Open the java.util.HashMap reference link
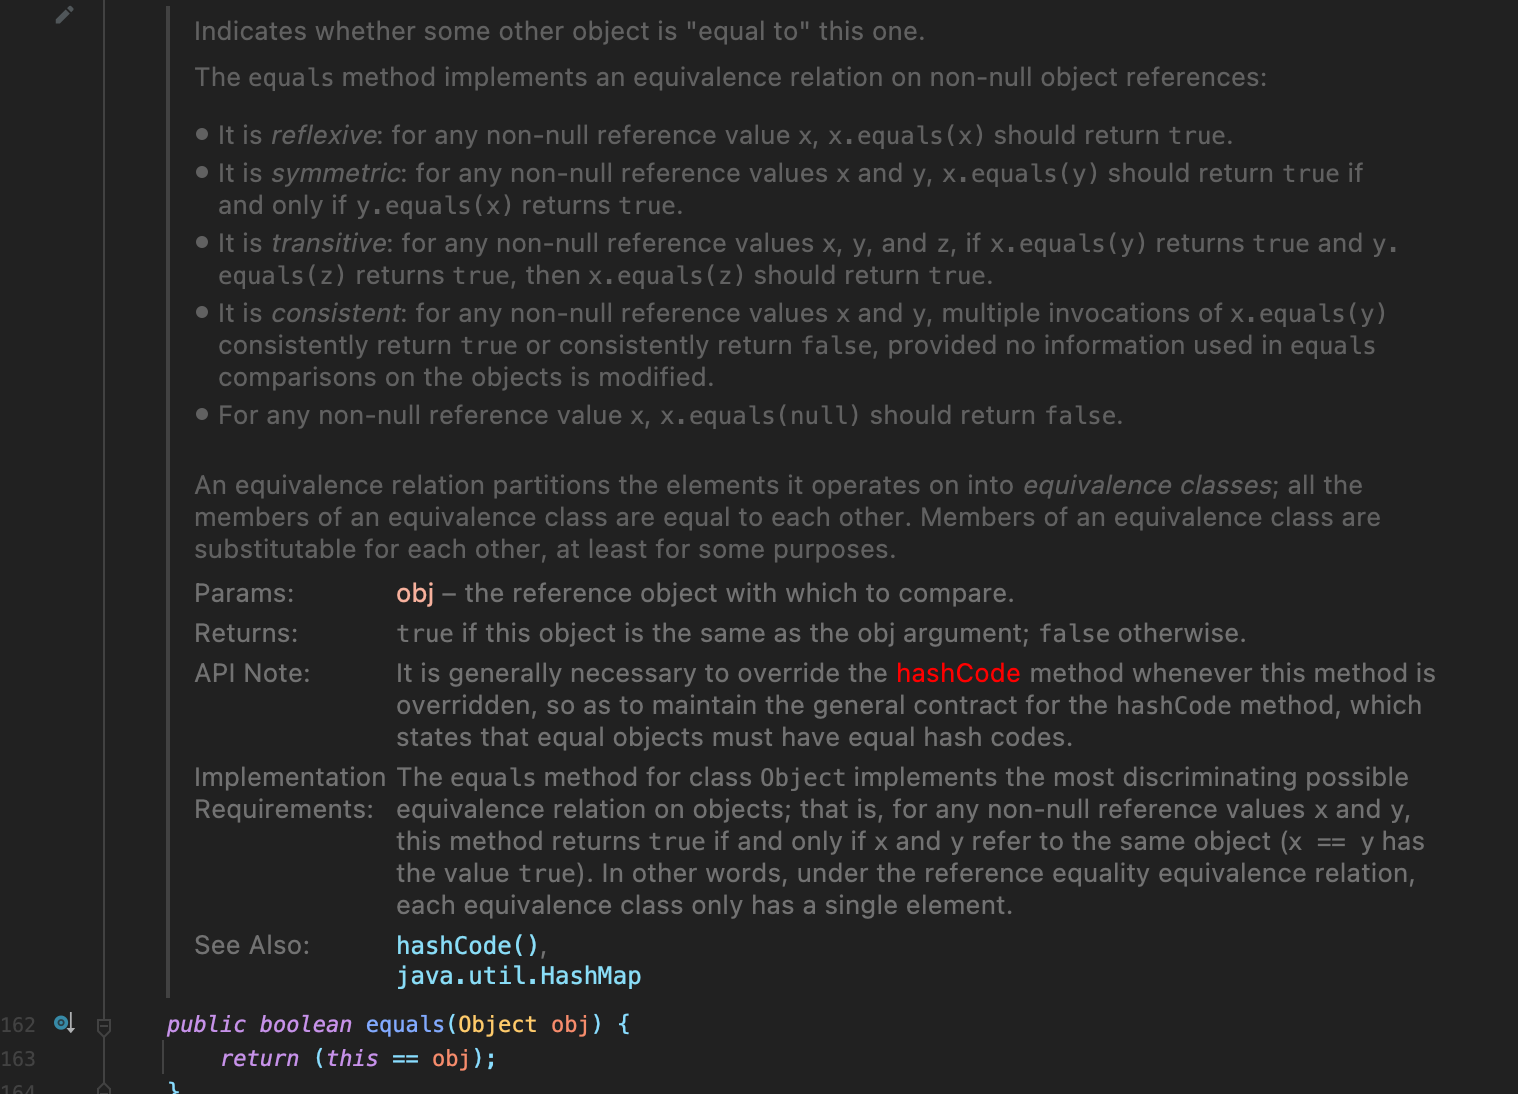 518,976
